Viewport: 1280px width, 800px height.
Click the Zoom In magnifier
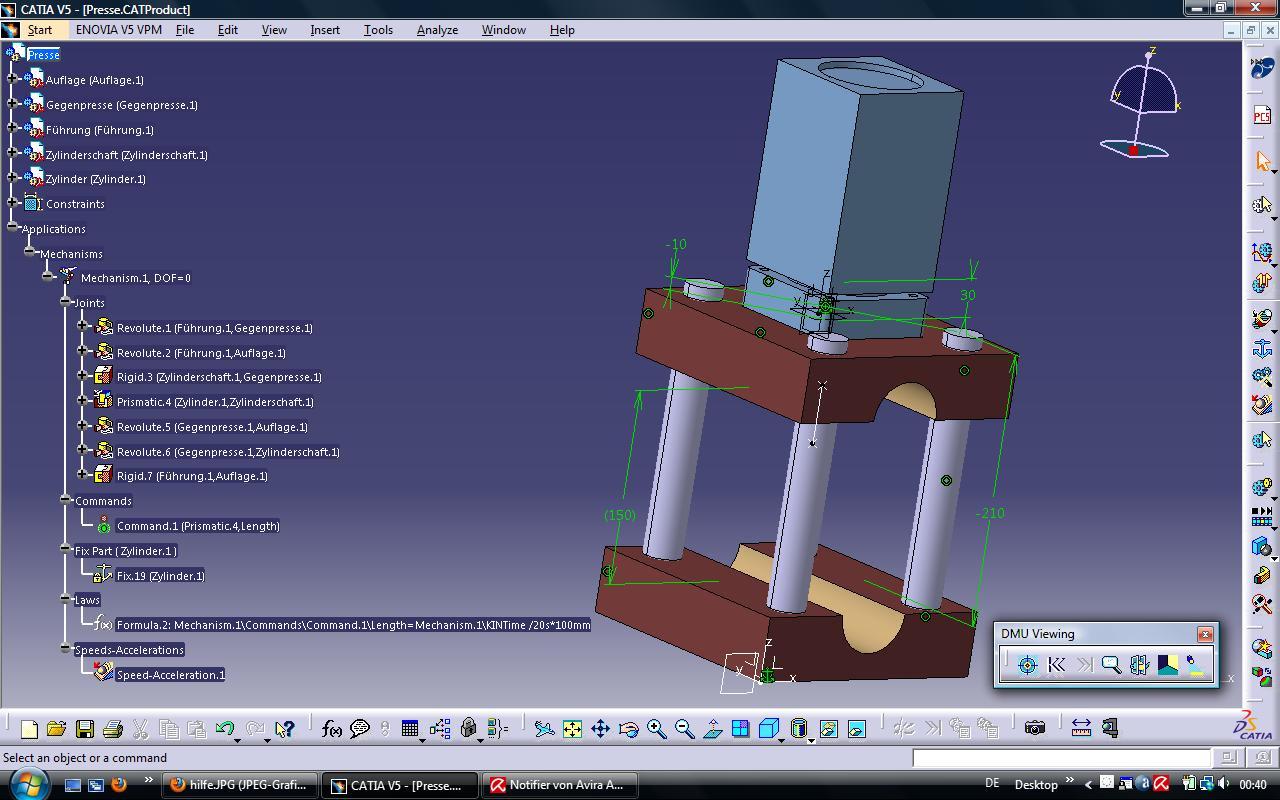pos(656,729)
